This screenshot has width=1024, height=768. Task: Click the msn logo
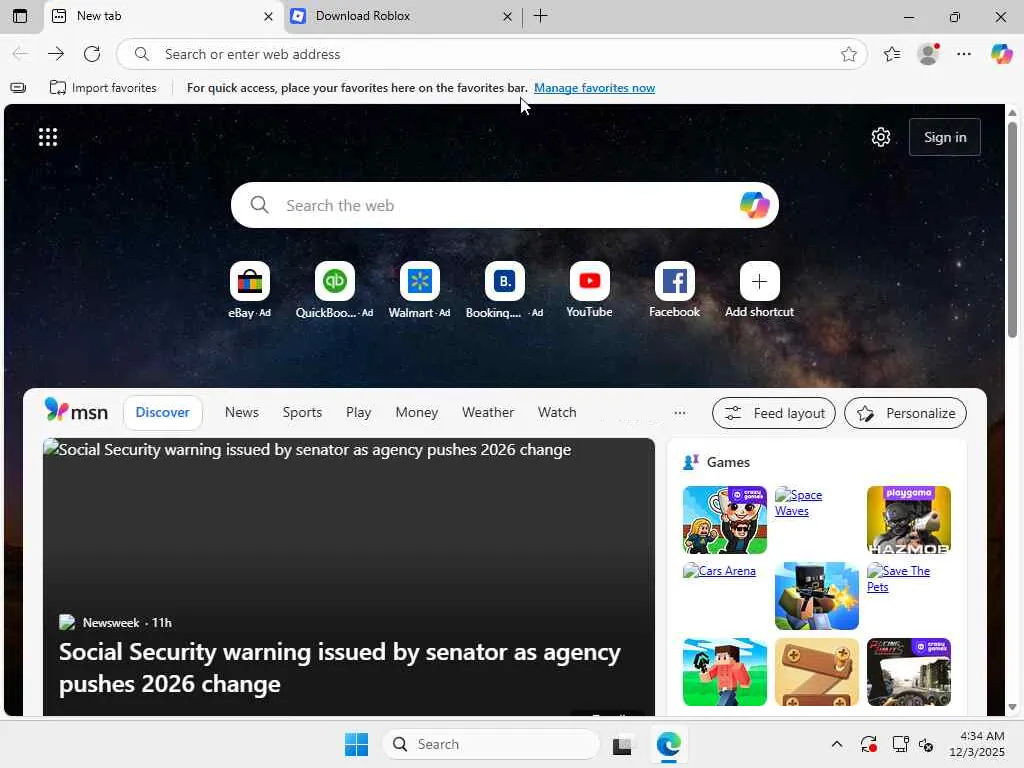click(x=76, y=411)
